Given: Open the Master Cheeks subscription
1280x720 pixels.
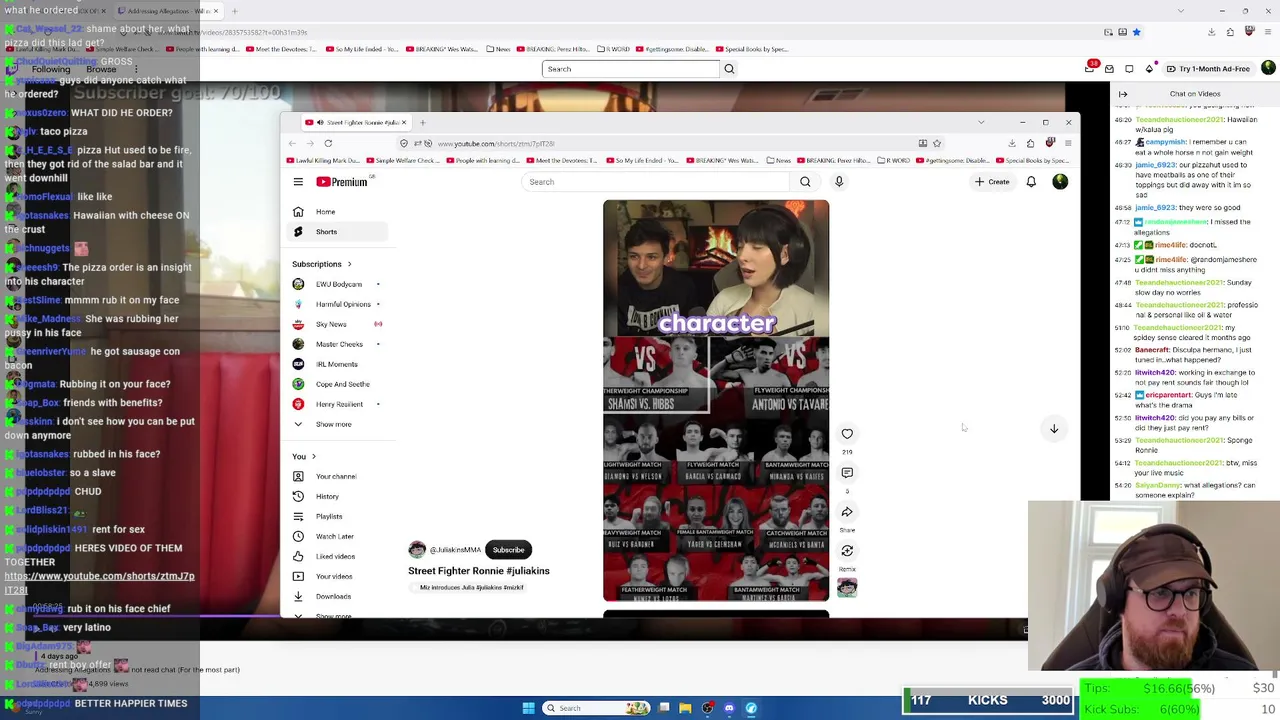Looking at the screenshot, I should 339,344.
